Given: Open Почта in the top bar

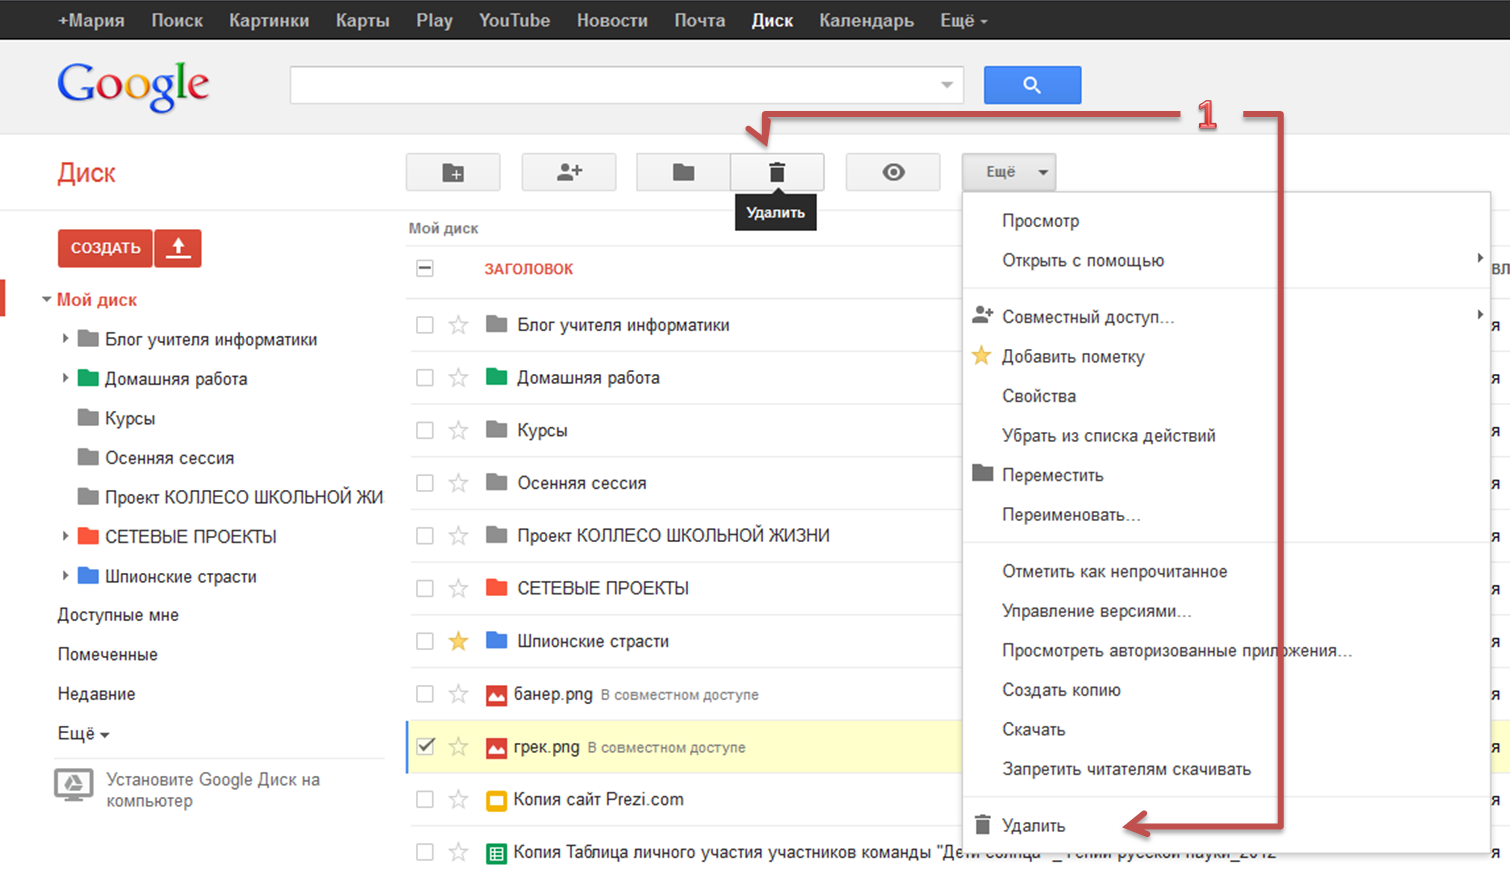Looking at the screenshot, I should click(x=699, y=20).
